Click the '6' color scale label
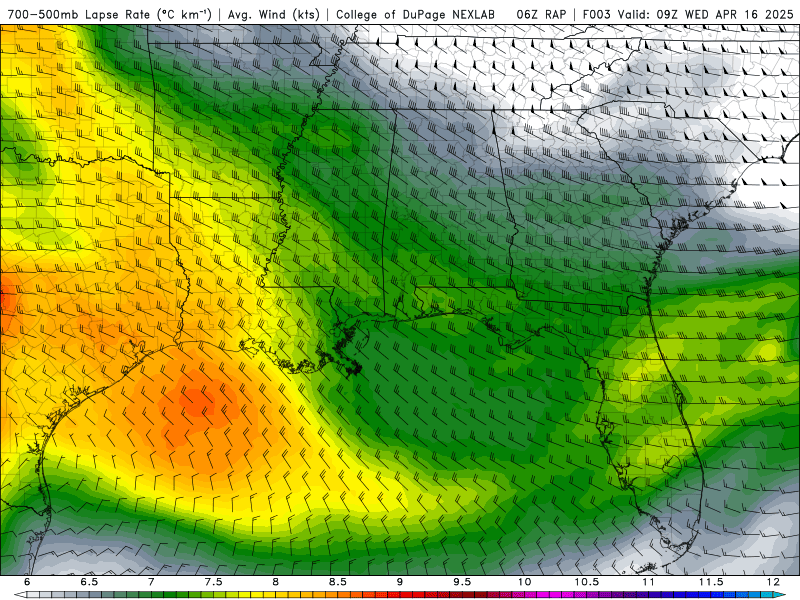This screenshot has width=800, height=600. pyautogui.click(x=27, y=582)
